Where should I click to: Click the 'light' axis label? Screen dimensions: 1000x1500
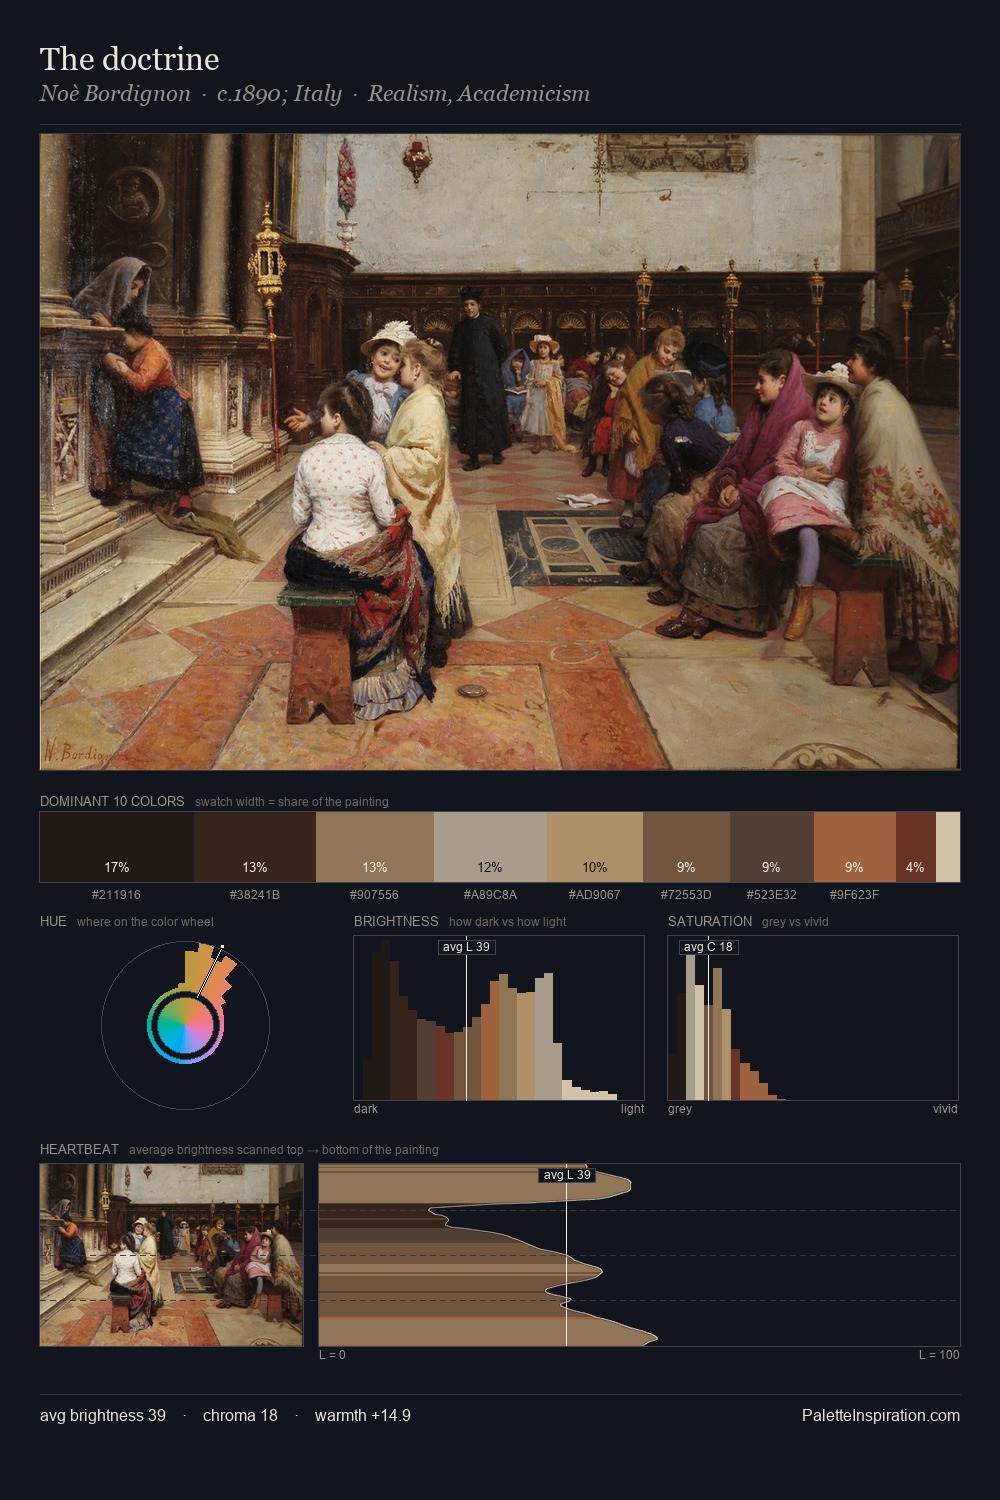click(633, 1109)
